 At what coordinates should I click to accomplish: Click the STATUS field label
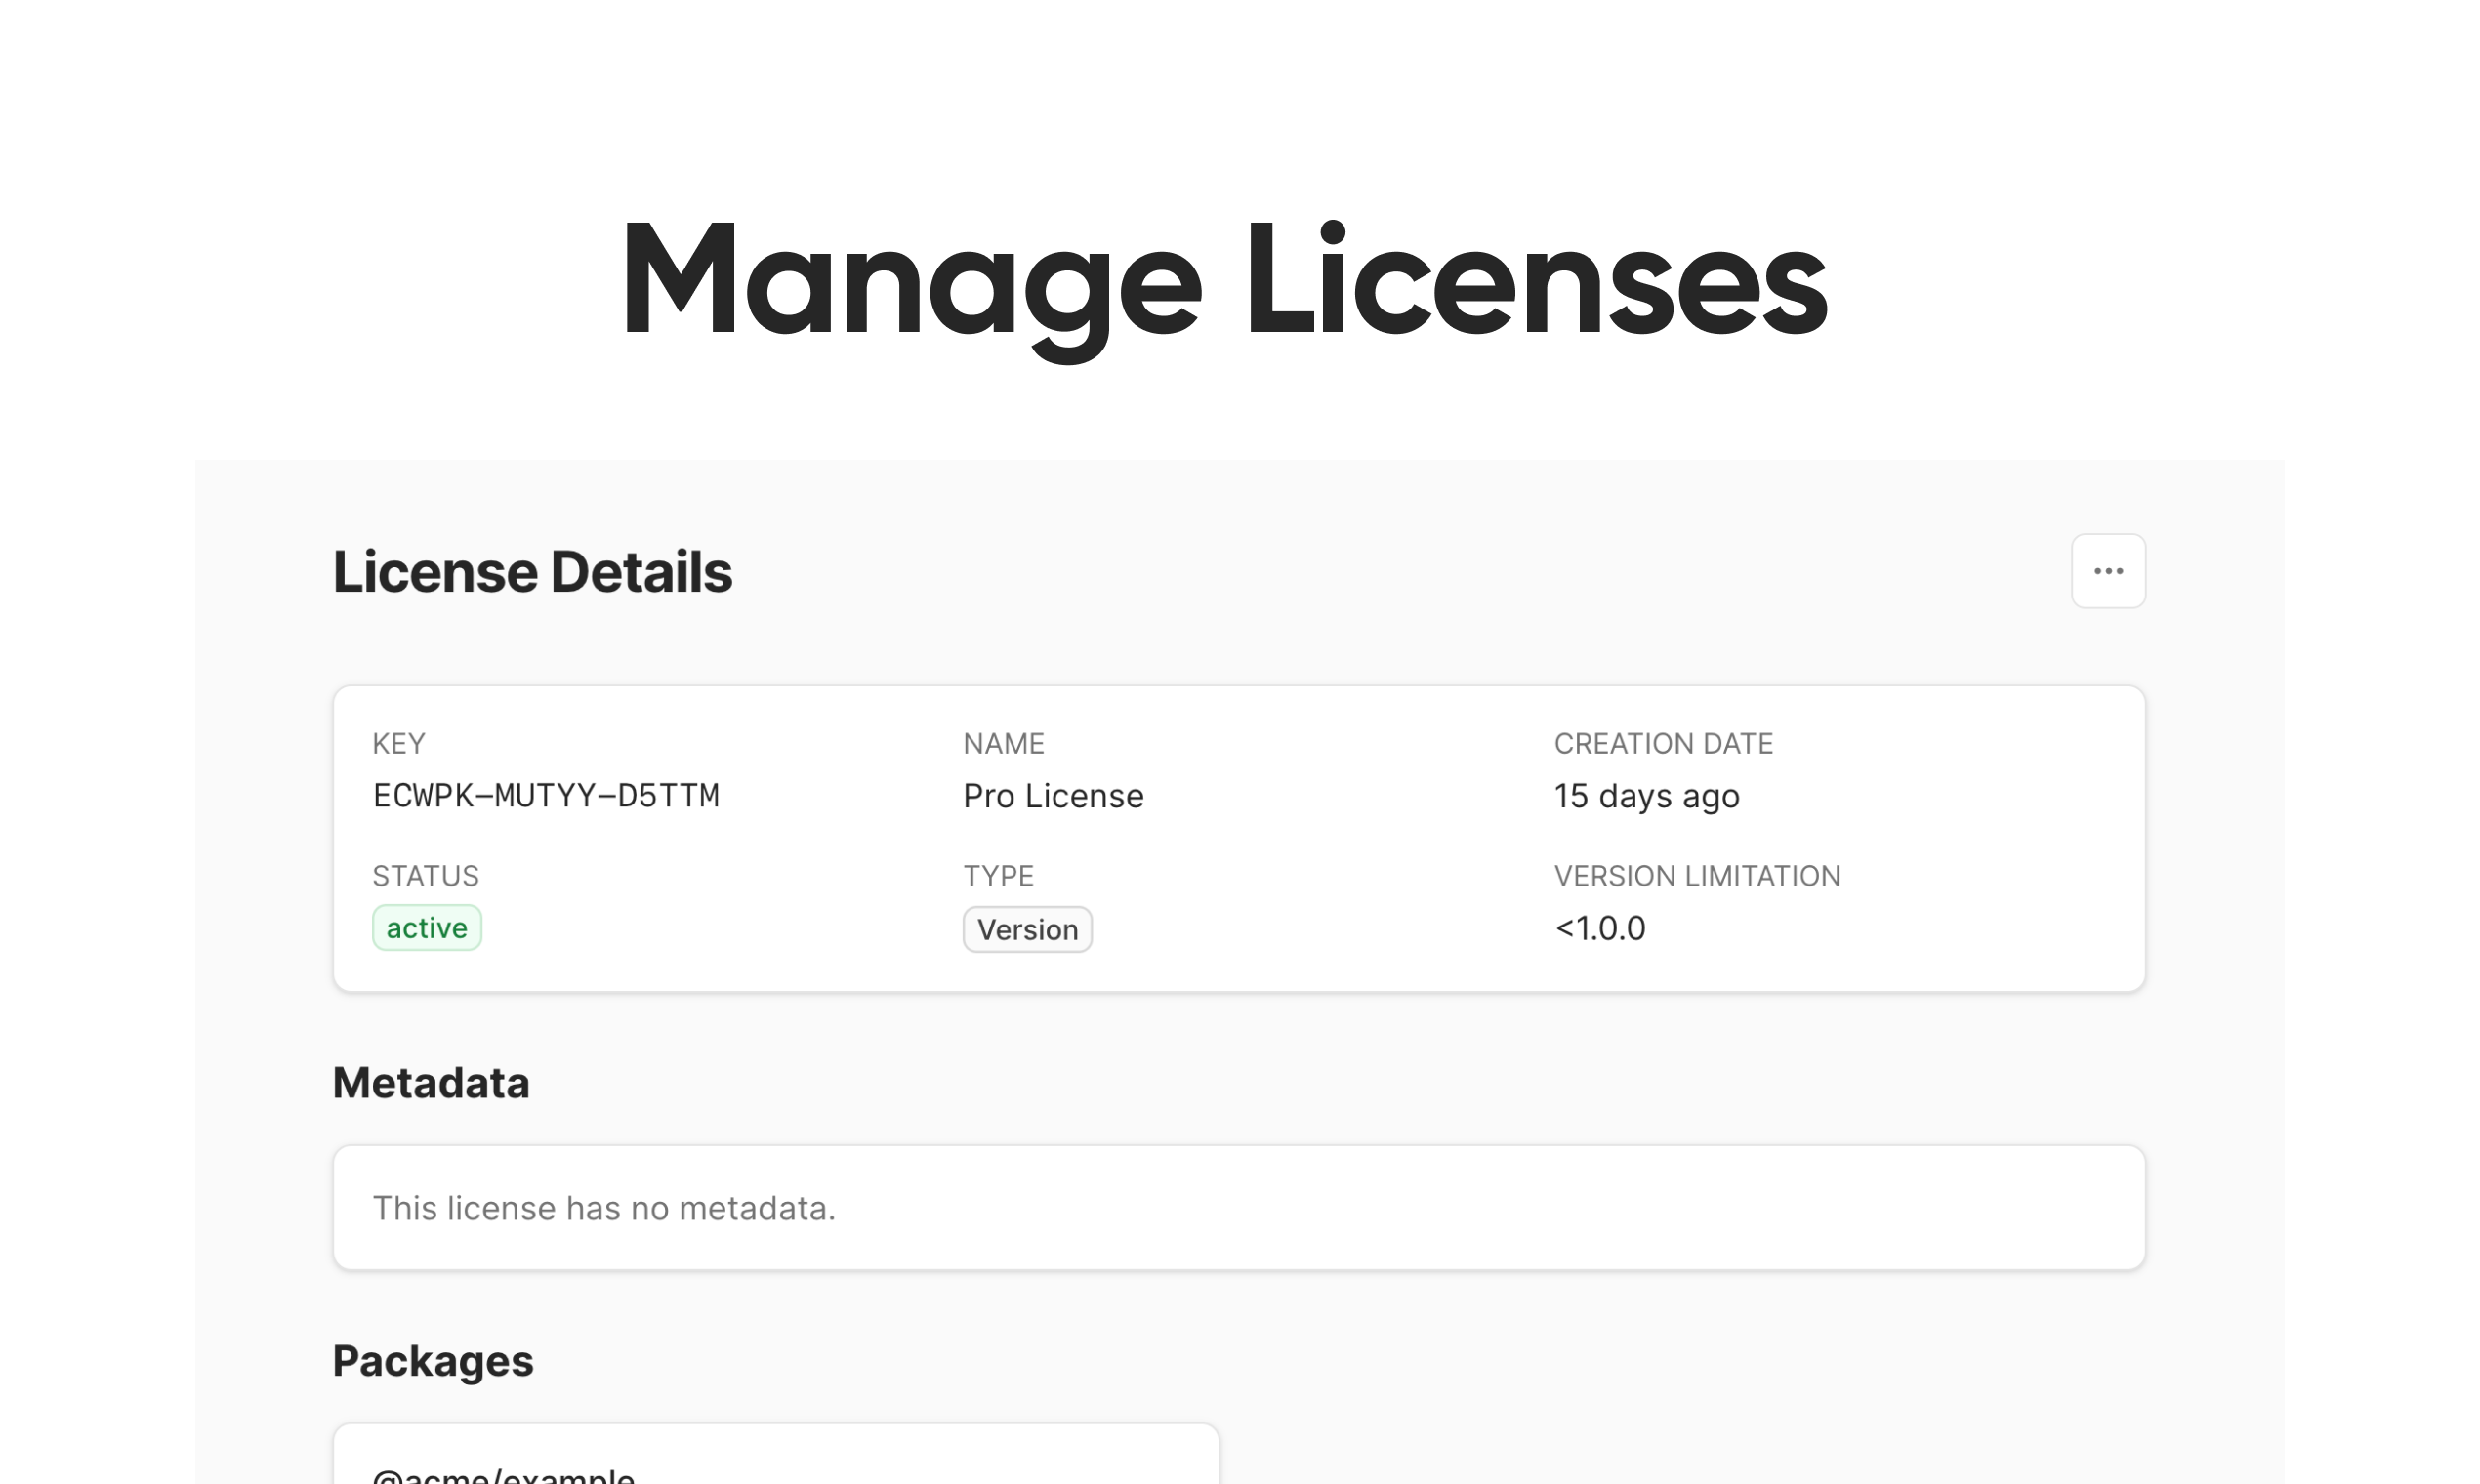[x=426, y=876]
